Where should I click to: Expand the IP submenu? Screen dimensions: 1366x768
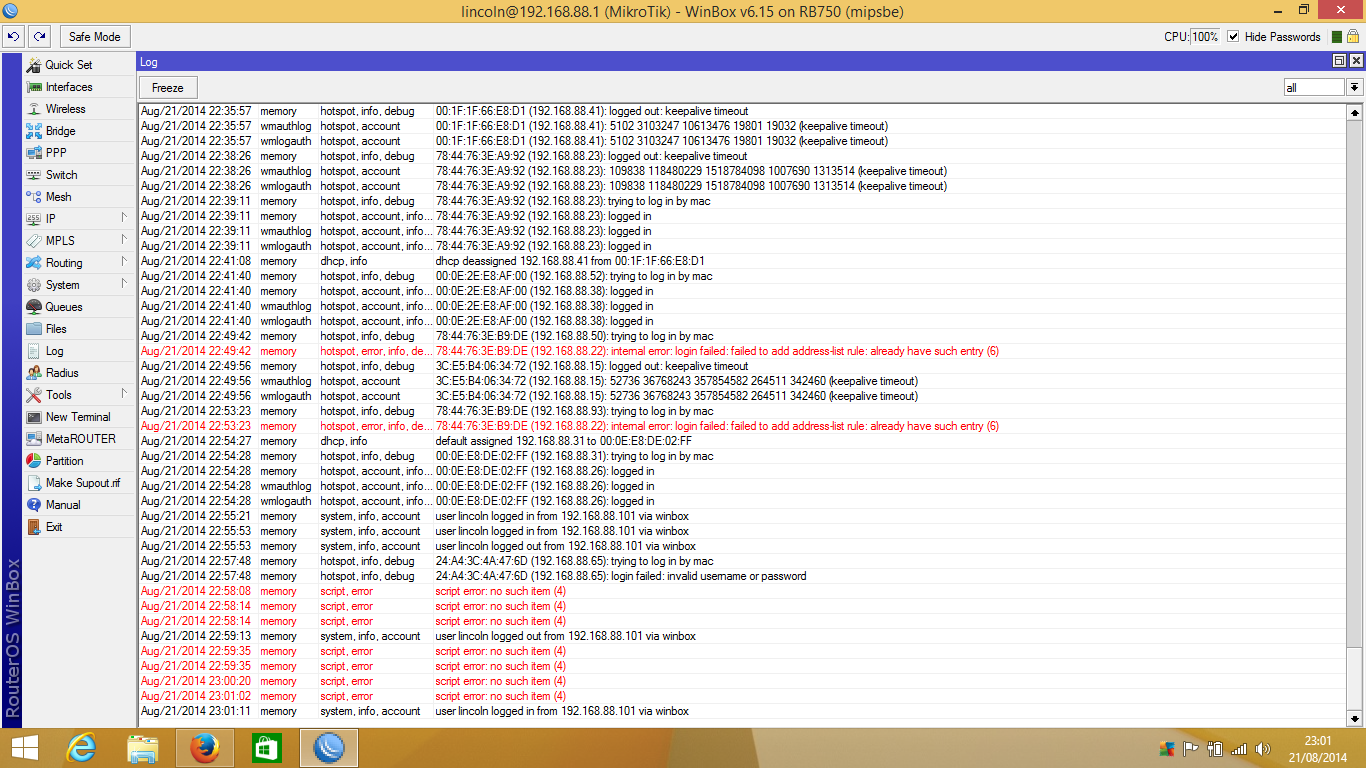[78, 219]
